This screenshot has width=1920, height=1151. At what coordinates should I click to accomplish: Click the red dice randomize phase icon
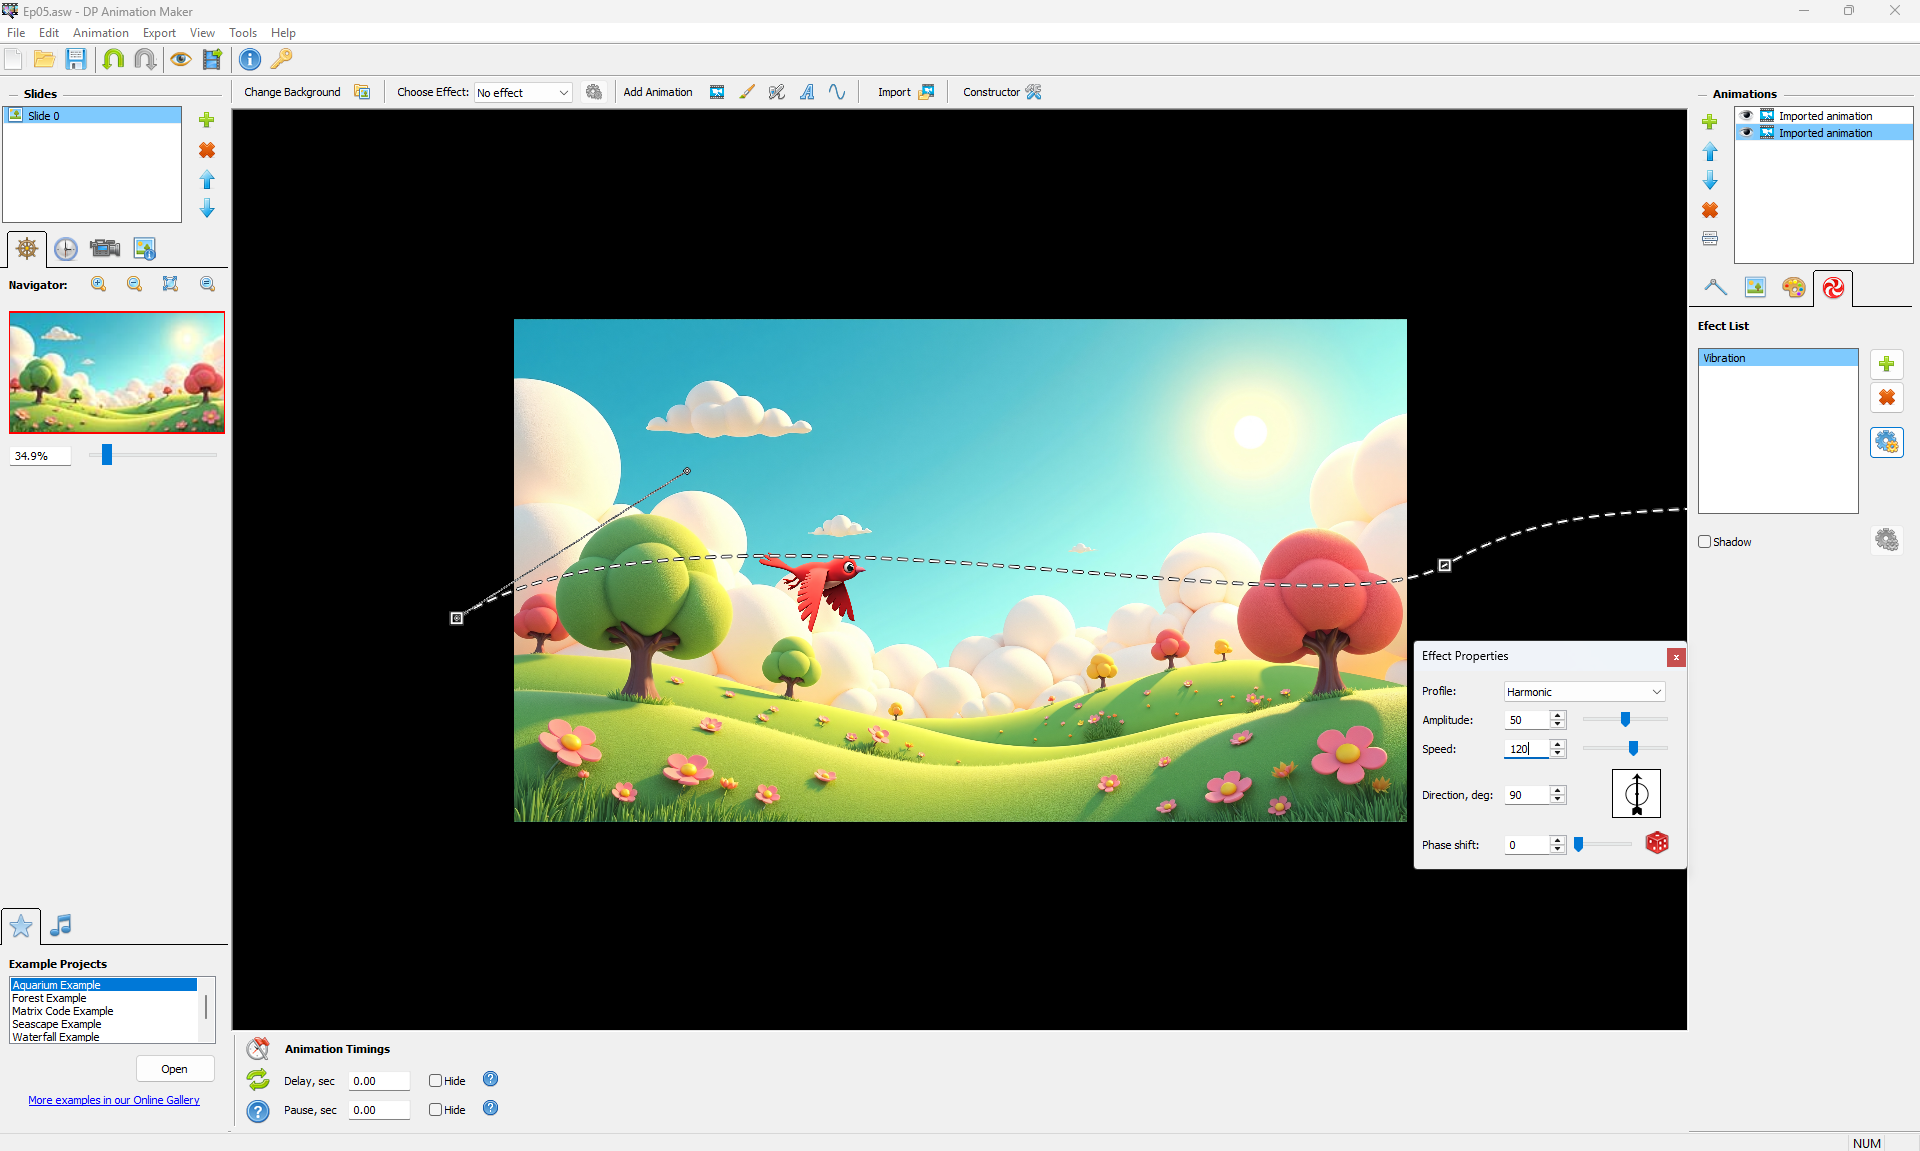1657,843
